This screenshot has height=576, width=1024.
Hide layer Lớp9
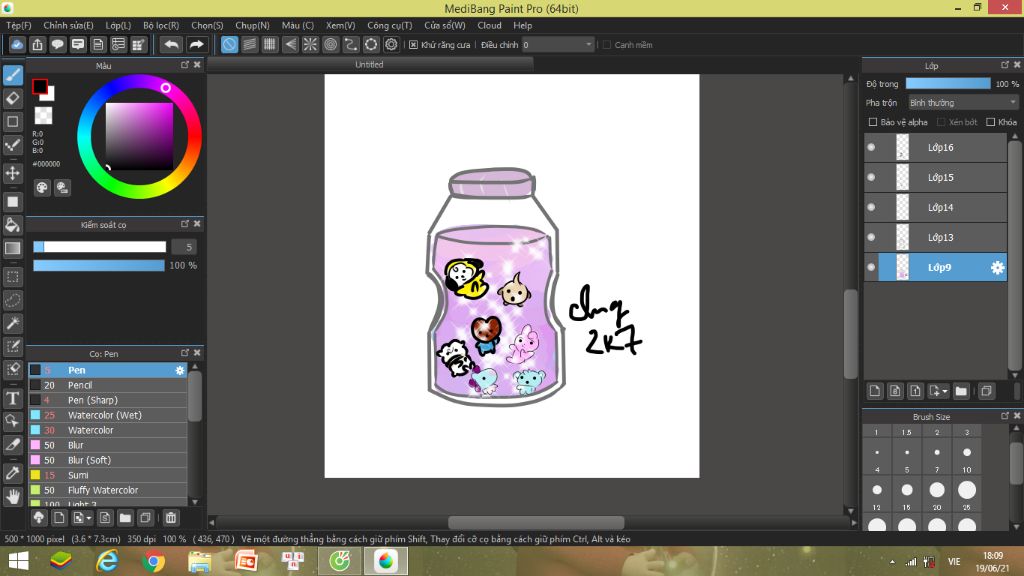click(871, 267)
